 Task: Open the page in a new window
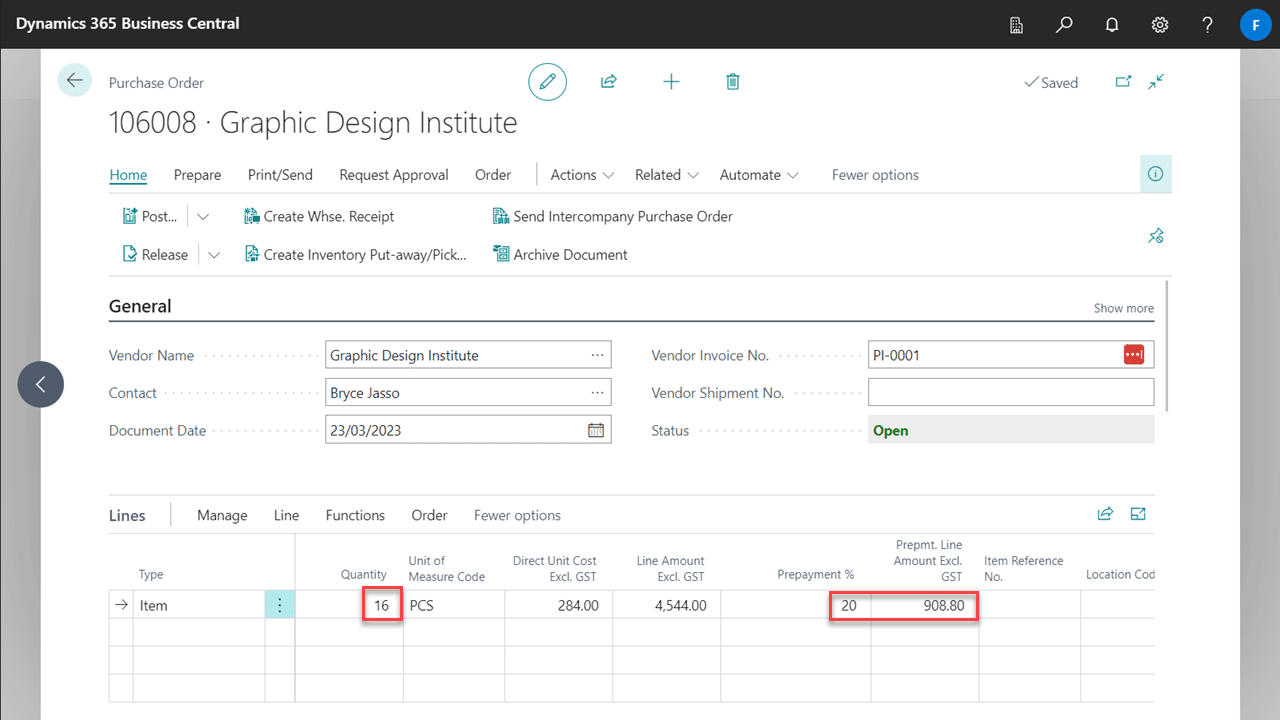coord(1123,82)
